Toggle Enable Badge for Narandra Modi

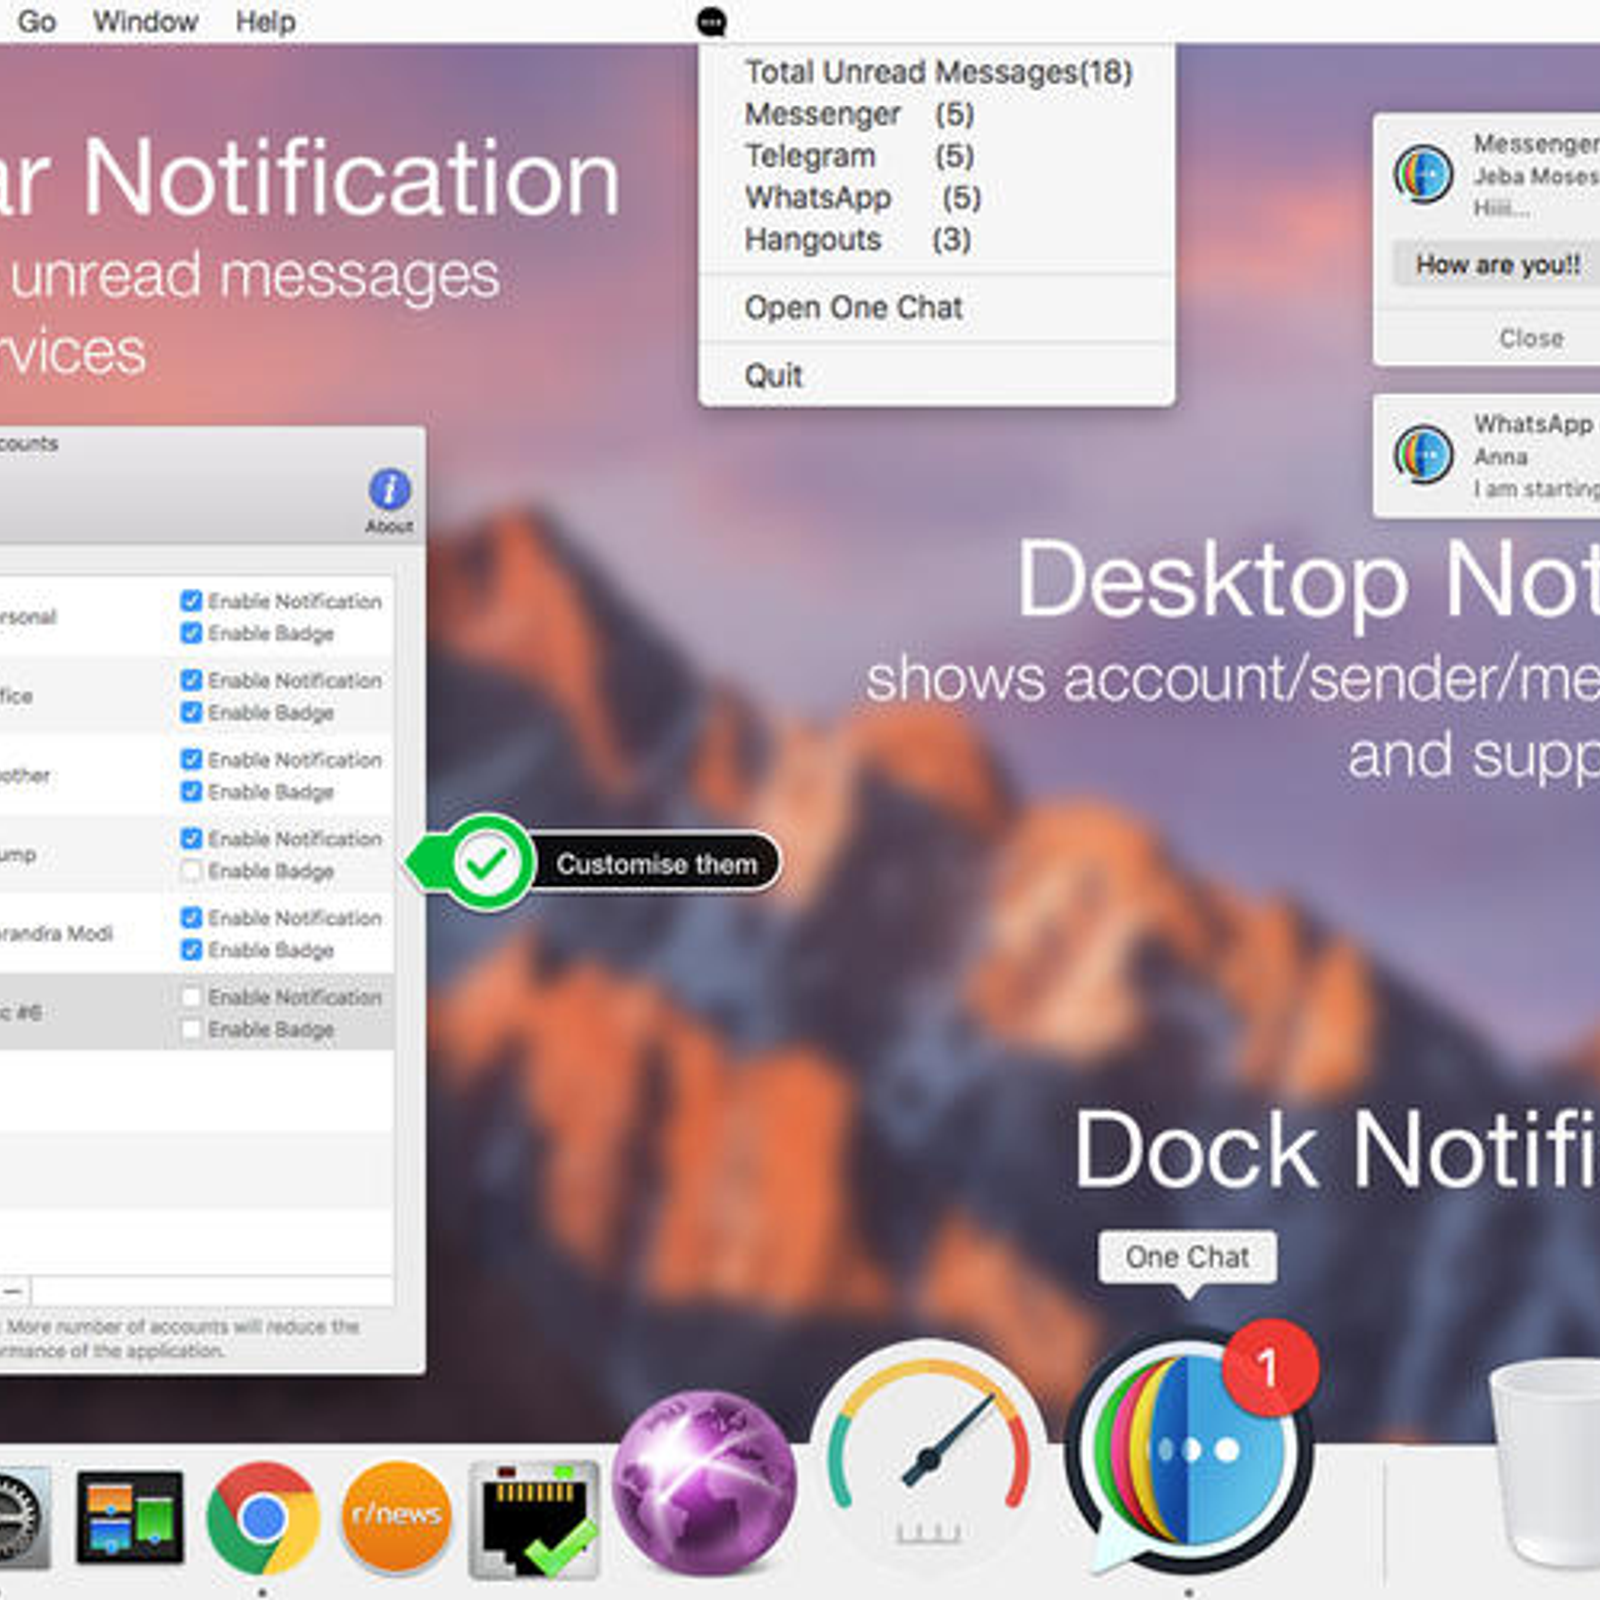pyautogui.click(x=191, y=949)
